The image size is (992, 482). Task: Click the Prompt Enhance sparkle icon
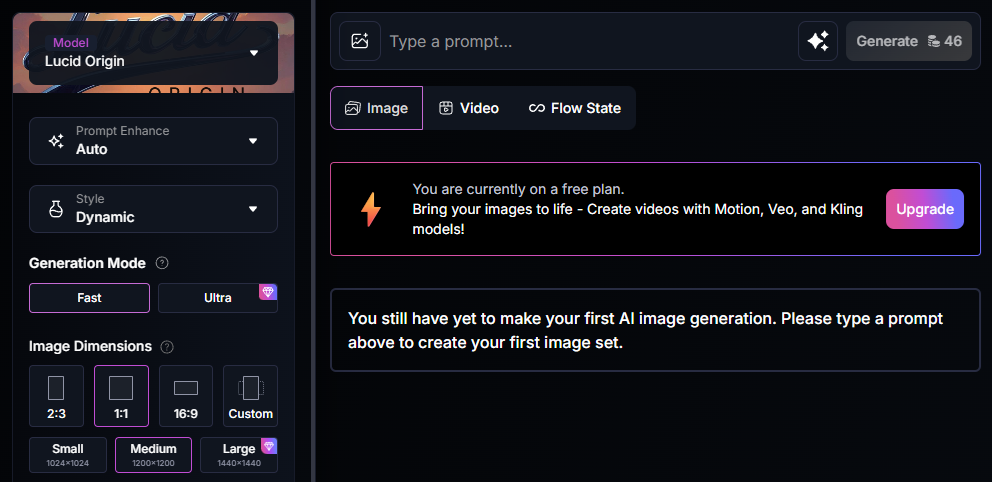[x=56, y=141]
